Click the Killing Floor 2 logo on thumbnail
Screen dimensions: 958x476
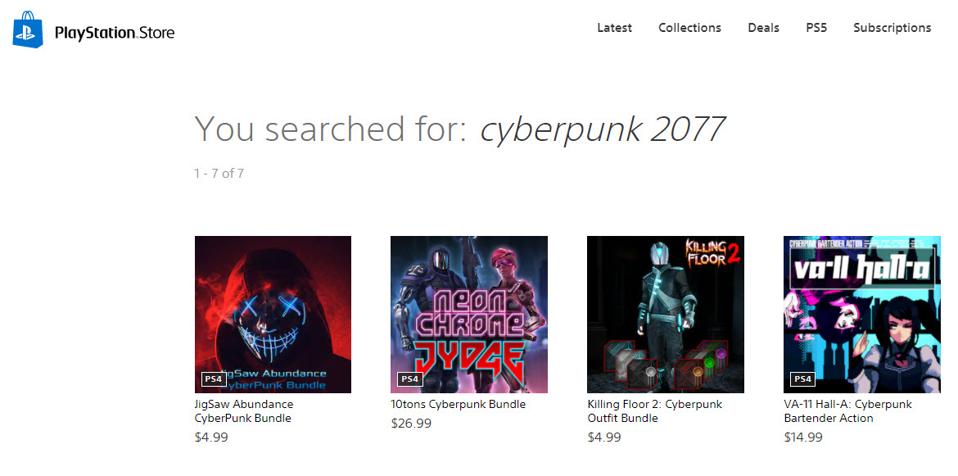click(712, 253)
